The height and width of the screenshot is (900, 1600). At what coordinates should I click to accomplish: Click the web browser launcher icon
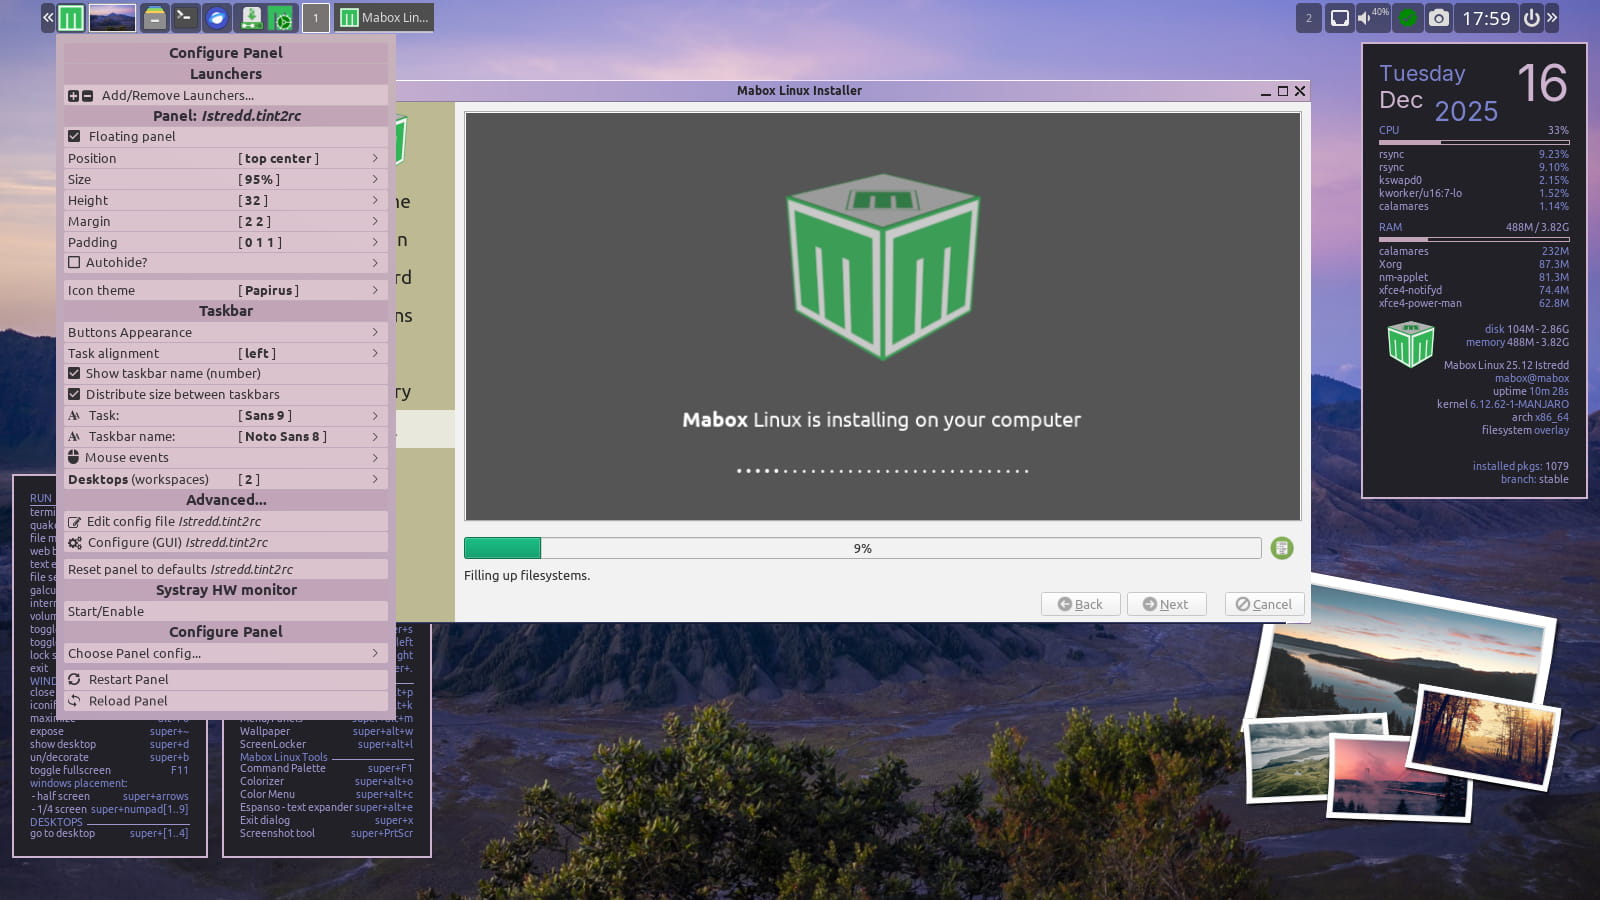pos(217,17)
